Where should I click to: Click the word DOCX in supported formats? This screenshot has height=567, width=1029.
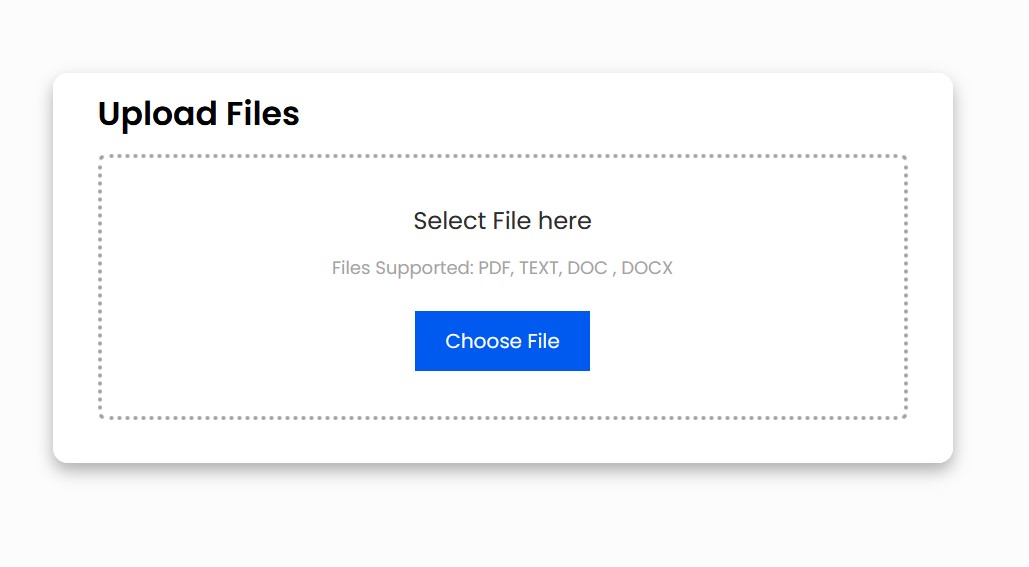(647, 268)
